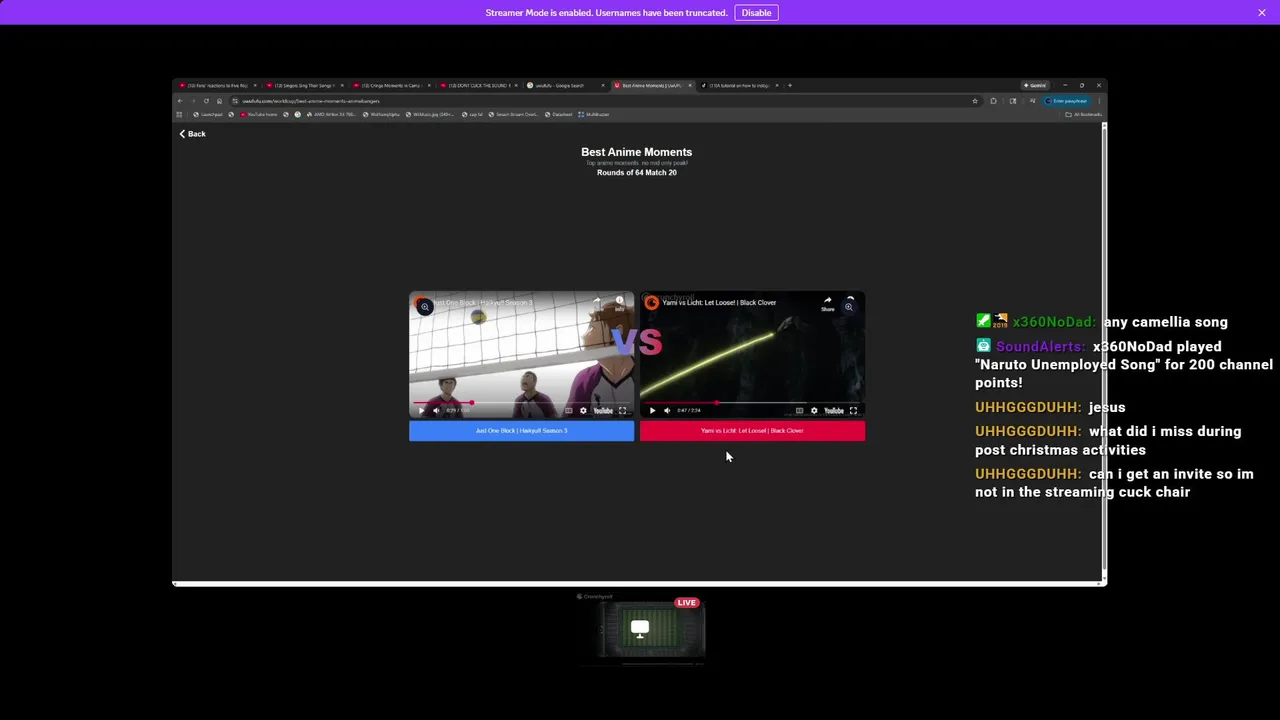Vote for Just One Block Haikyu blue button

pyautogui.click(x=521, y=431)
